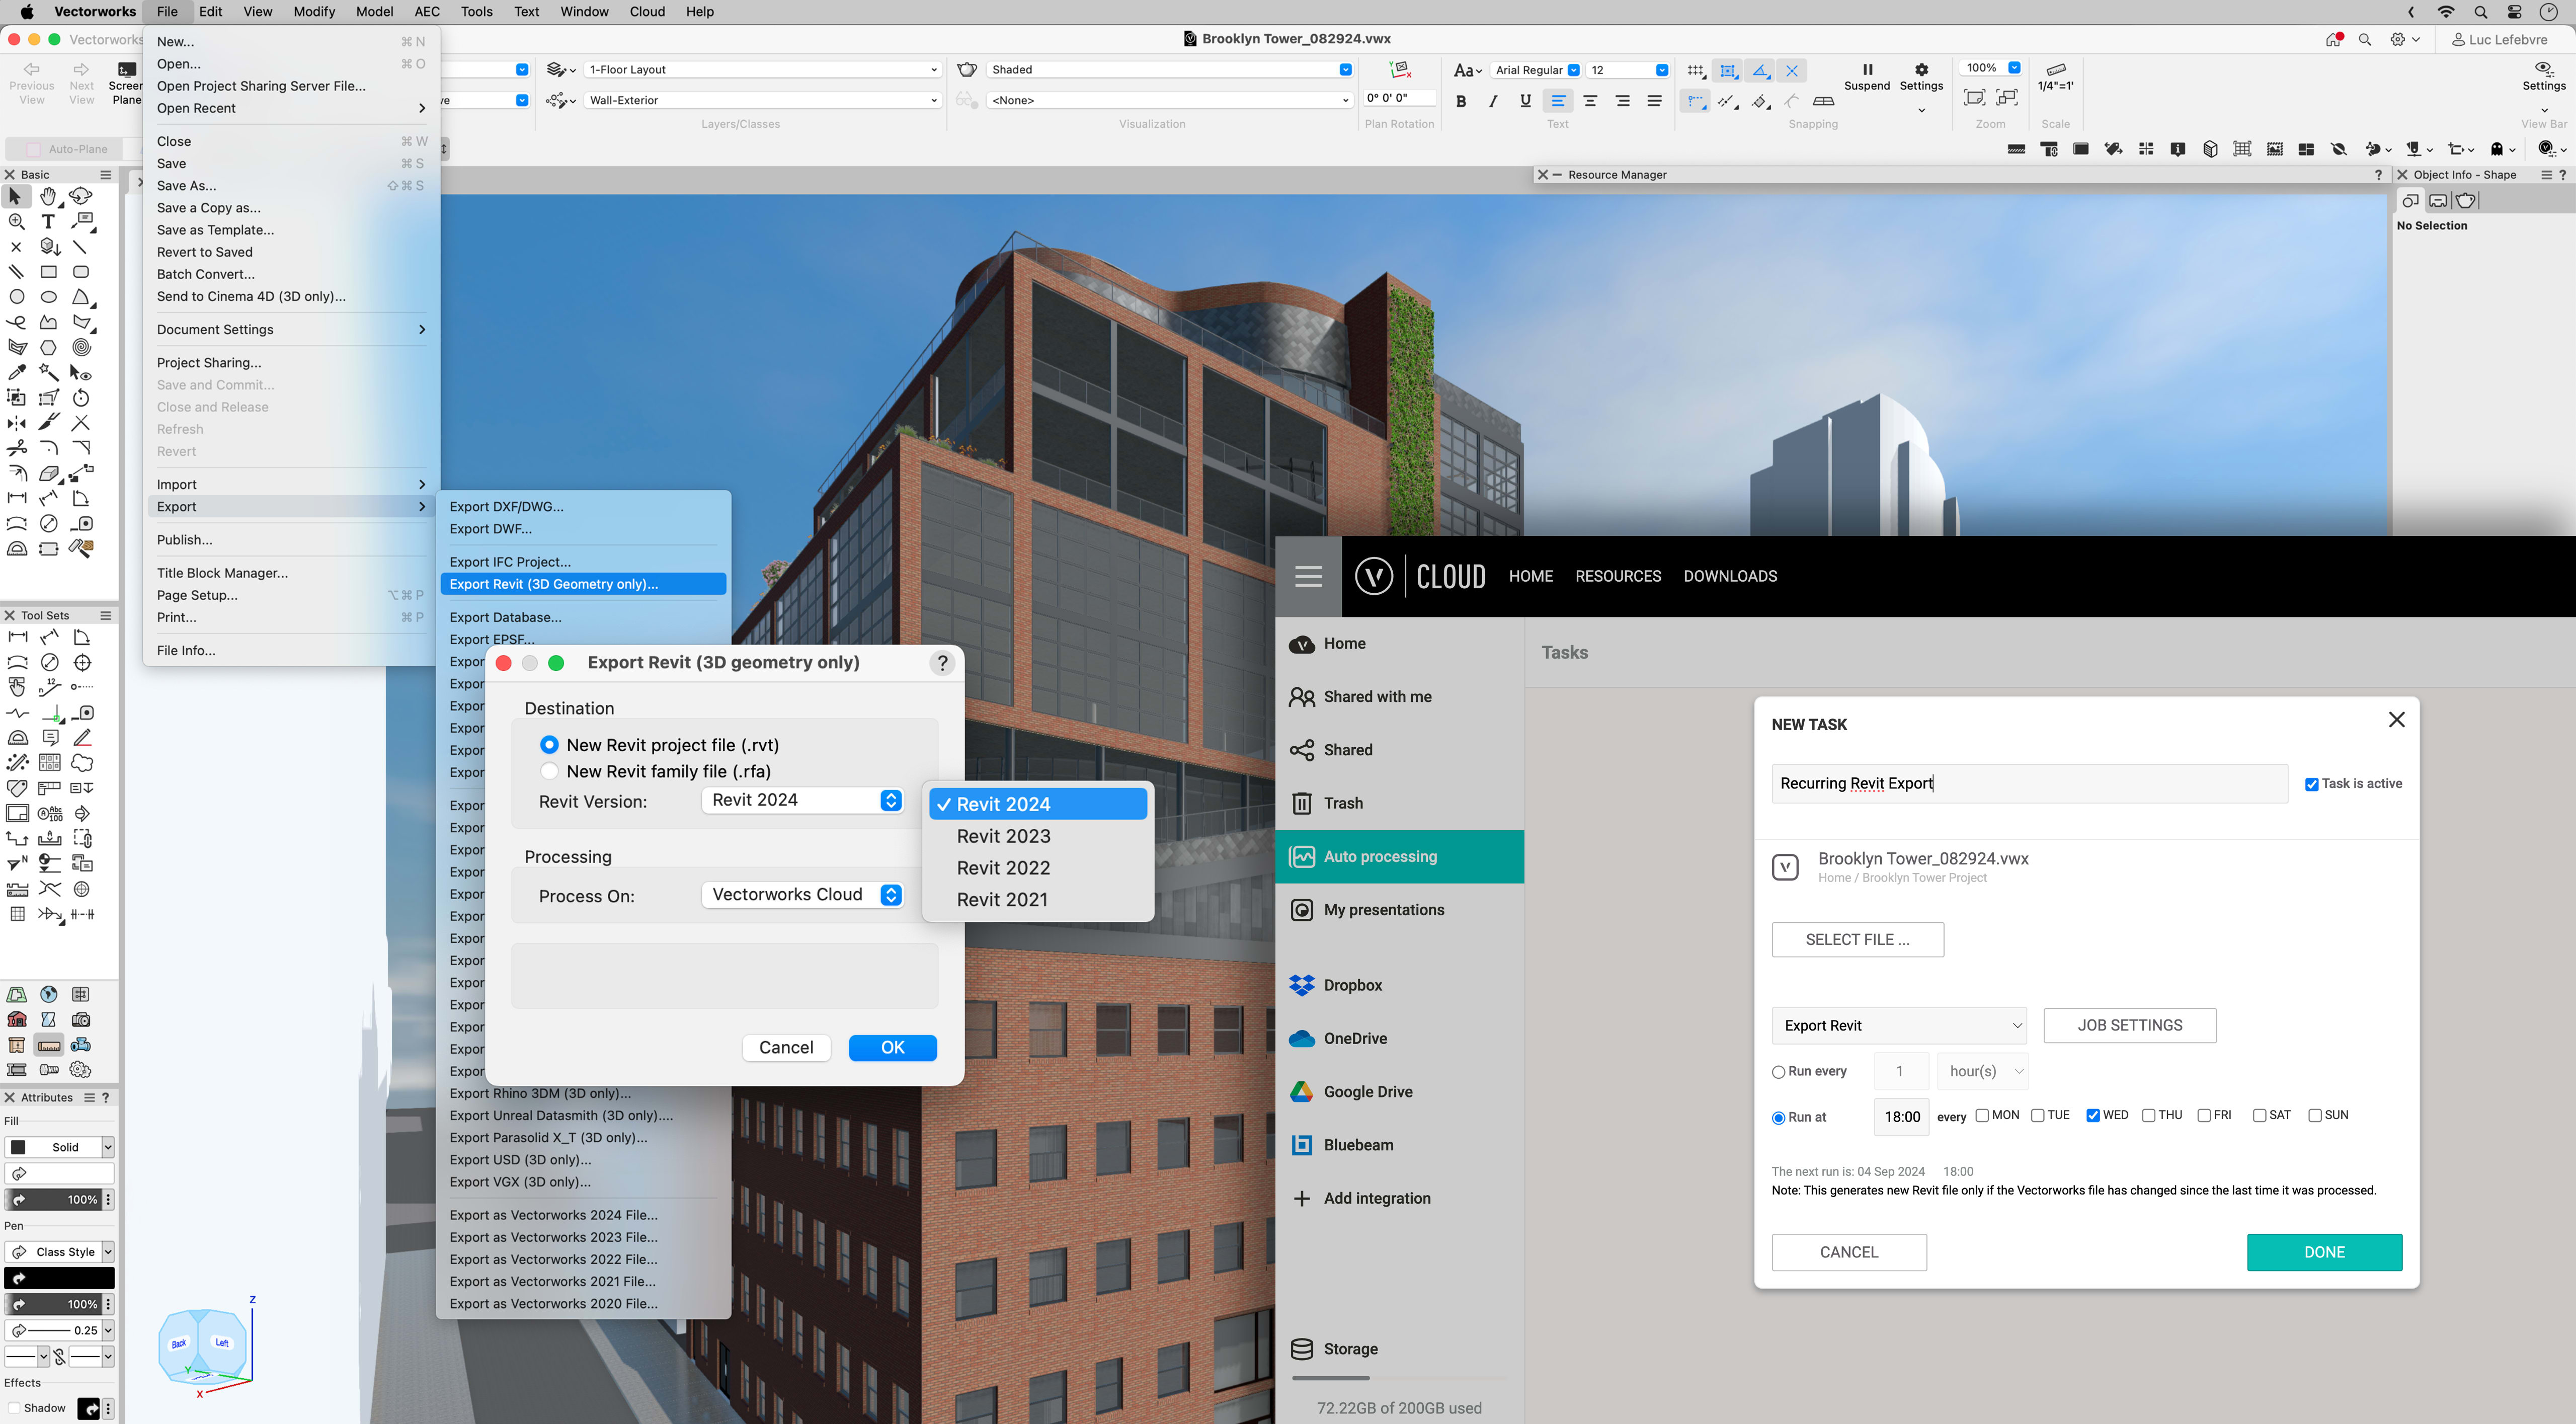Open the Cloud hamburger menu
The height and width of the screenshot is (1424, 2576).
coord(1308,576)
